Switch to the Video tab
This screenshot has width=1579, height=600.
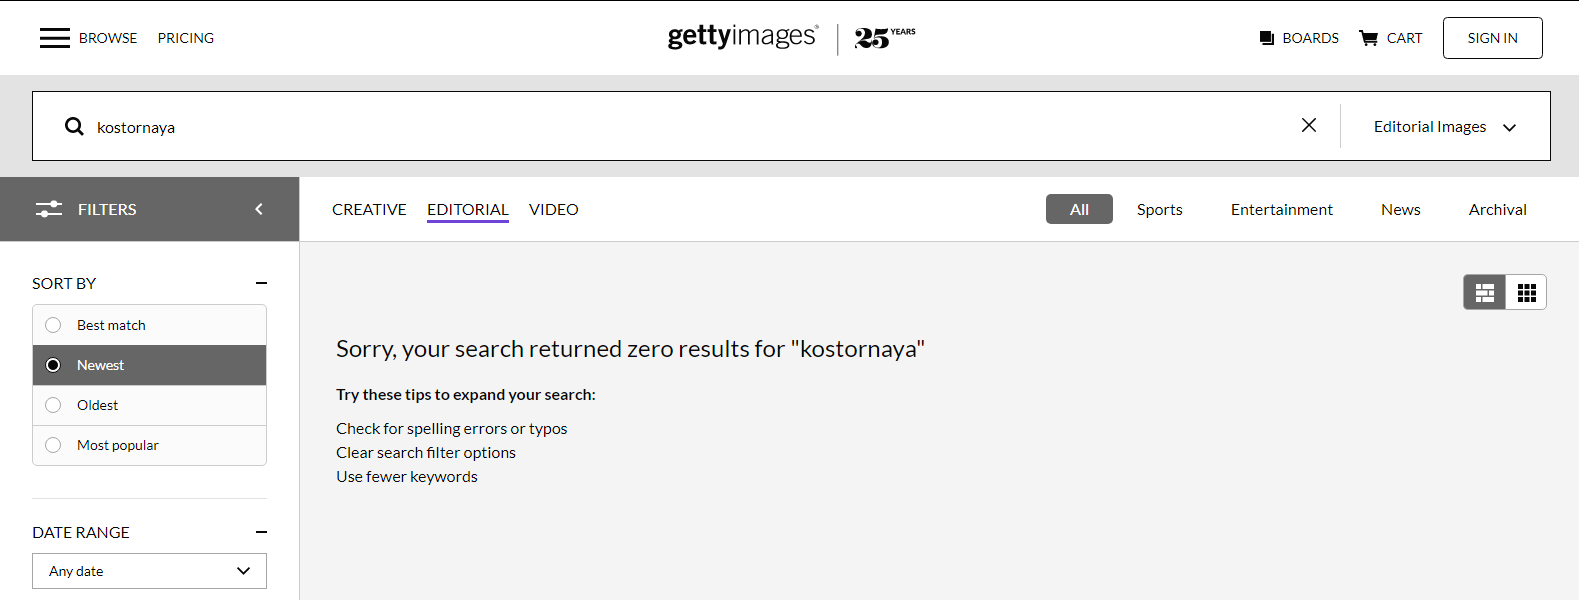tap(553, 209)
